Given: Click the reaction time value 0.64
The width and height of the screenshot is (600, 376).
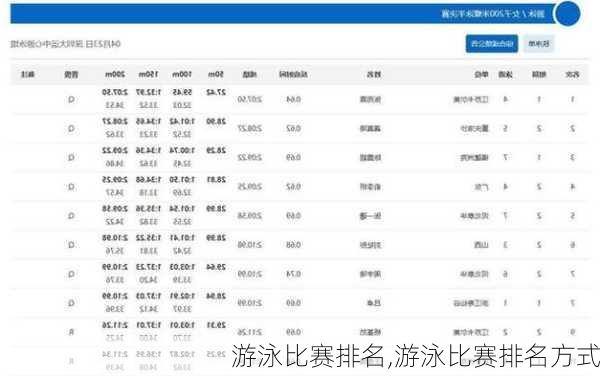Looking at the screenshot, I should pos(293,99).
